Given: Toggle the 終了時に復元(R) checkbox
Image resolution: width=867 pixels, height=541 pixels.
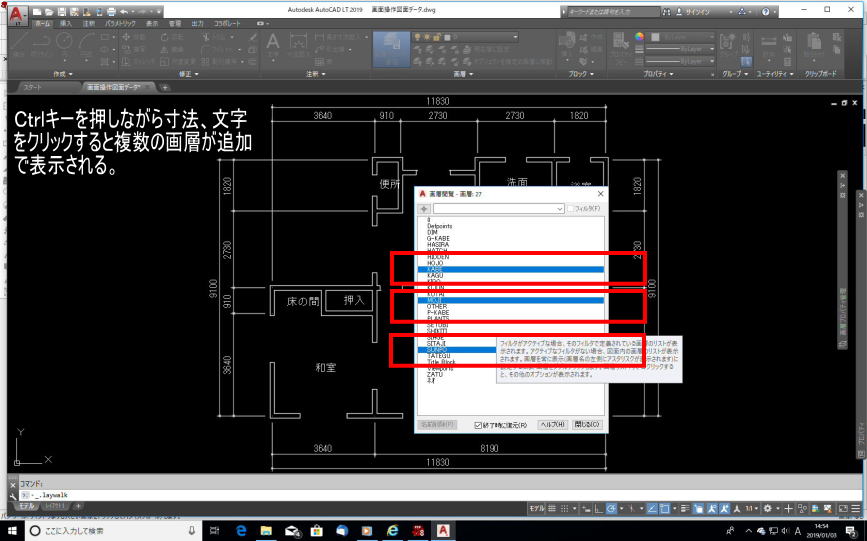Looking at the screenshot, I should pos(478,425).
